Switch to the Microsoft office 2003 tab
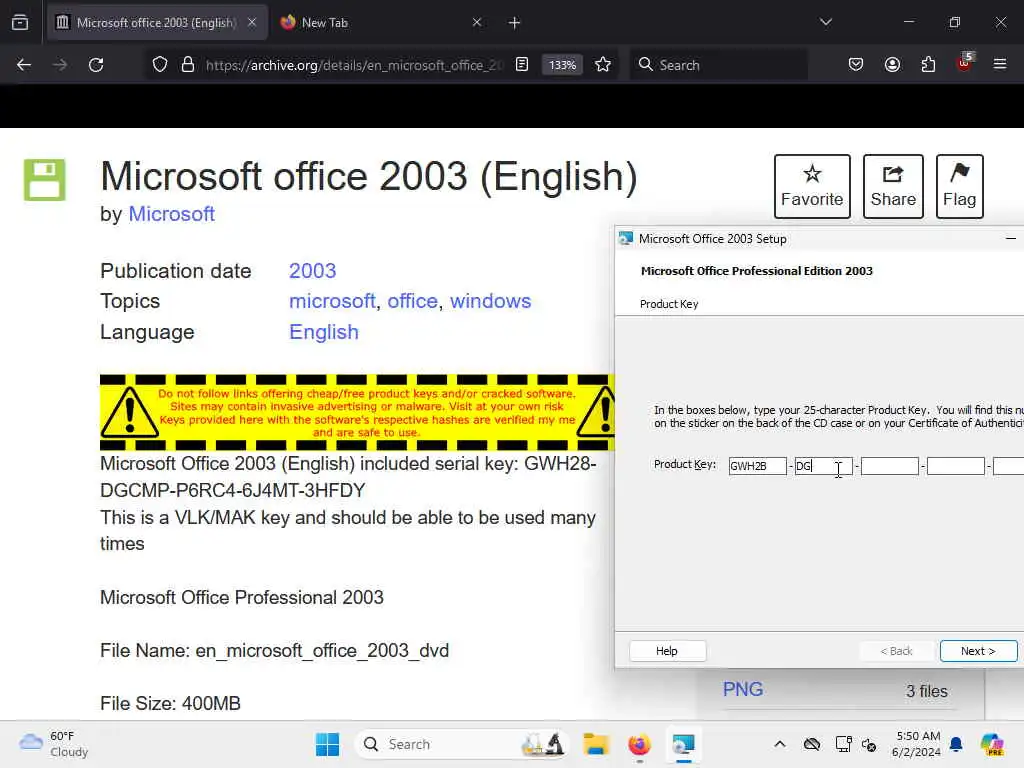Image resolution: width=1024 pixels, height=768 pixels. 157,23
